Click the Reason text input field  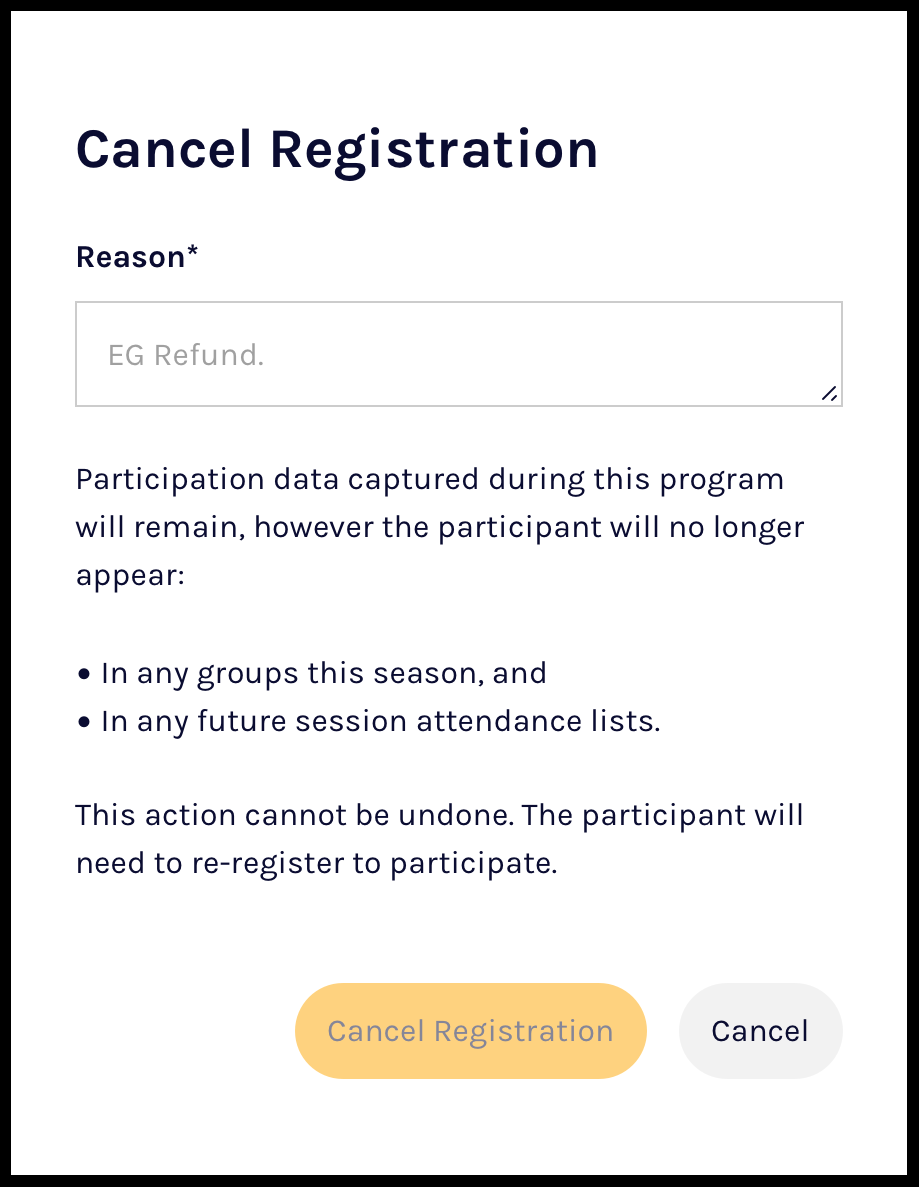tap(458, 354)
